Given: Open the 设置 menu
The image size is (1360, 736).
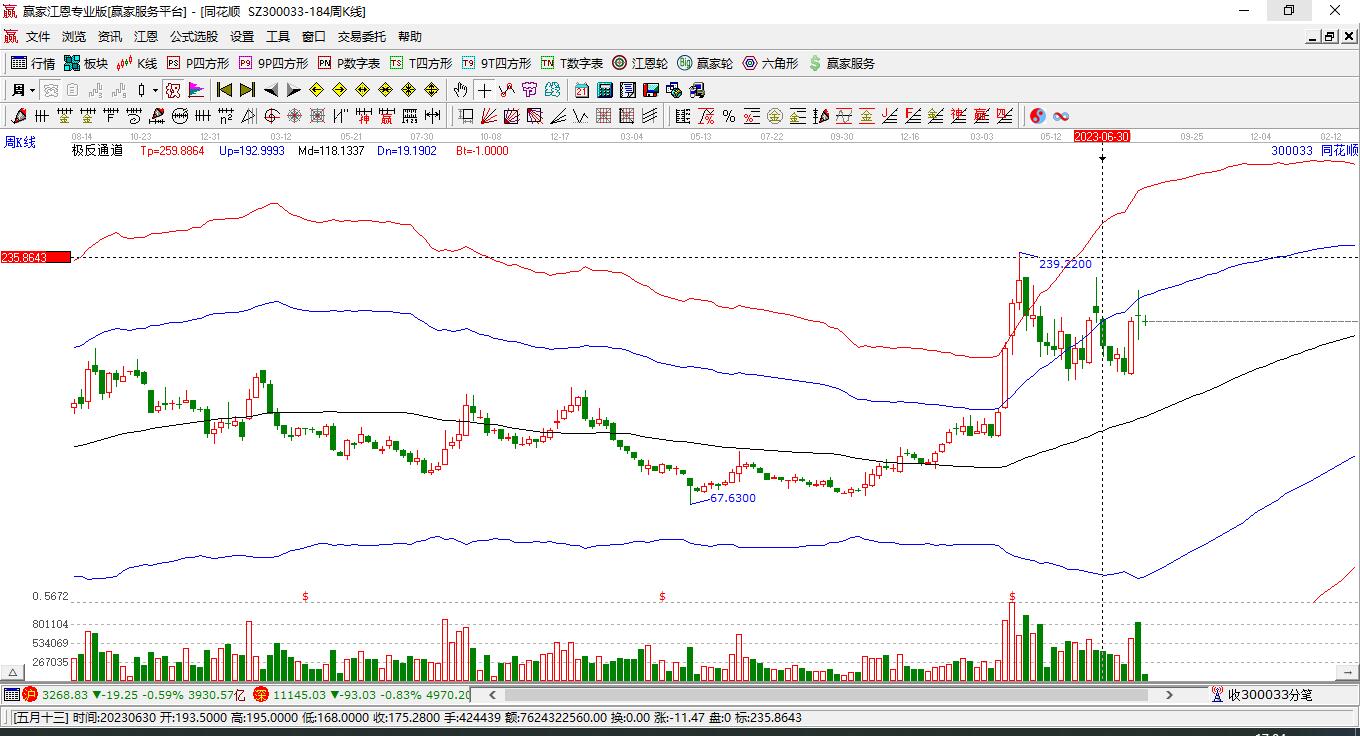Looking at the screenshot, I should [x=242, y=37].
